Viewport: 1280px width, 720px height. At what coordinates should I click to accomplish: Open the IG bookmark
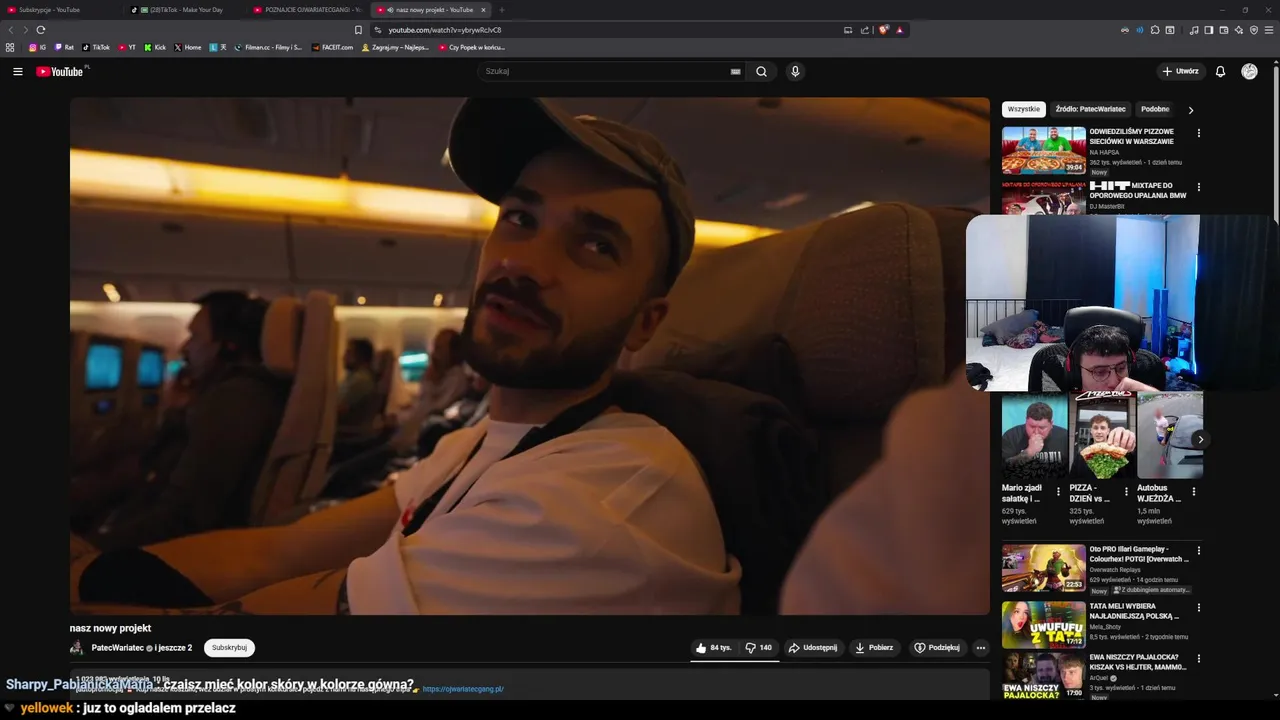pos(37,47)
